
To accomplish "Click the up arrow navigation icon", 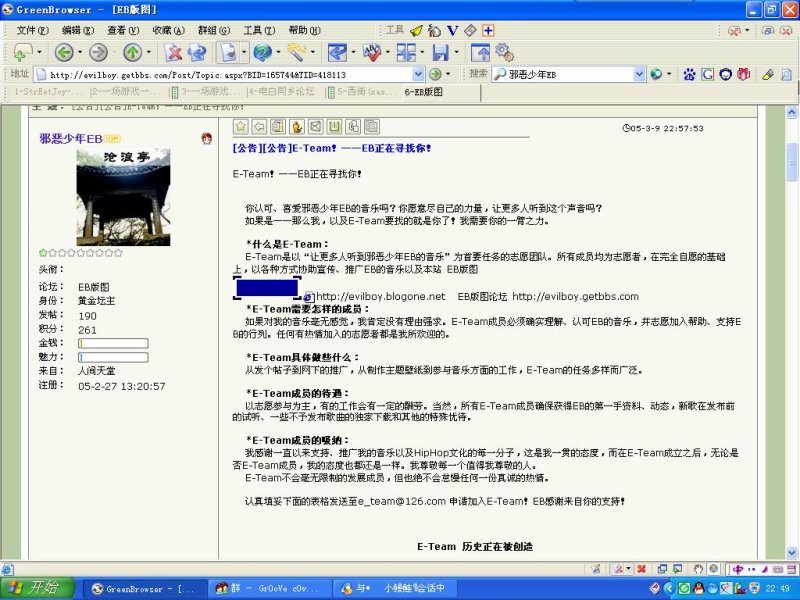I will 131,52.
